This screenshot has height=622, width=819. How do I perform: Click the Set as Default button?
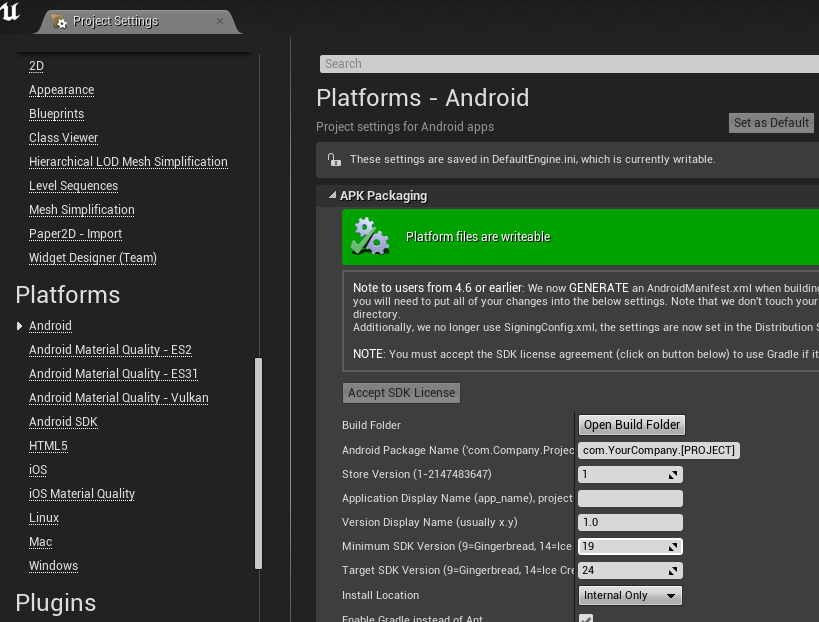tap(771, 123)
